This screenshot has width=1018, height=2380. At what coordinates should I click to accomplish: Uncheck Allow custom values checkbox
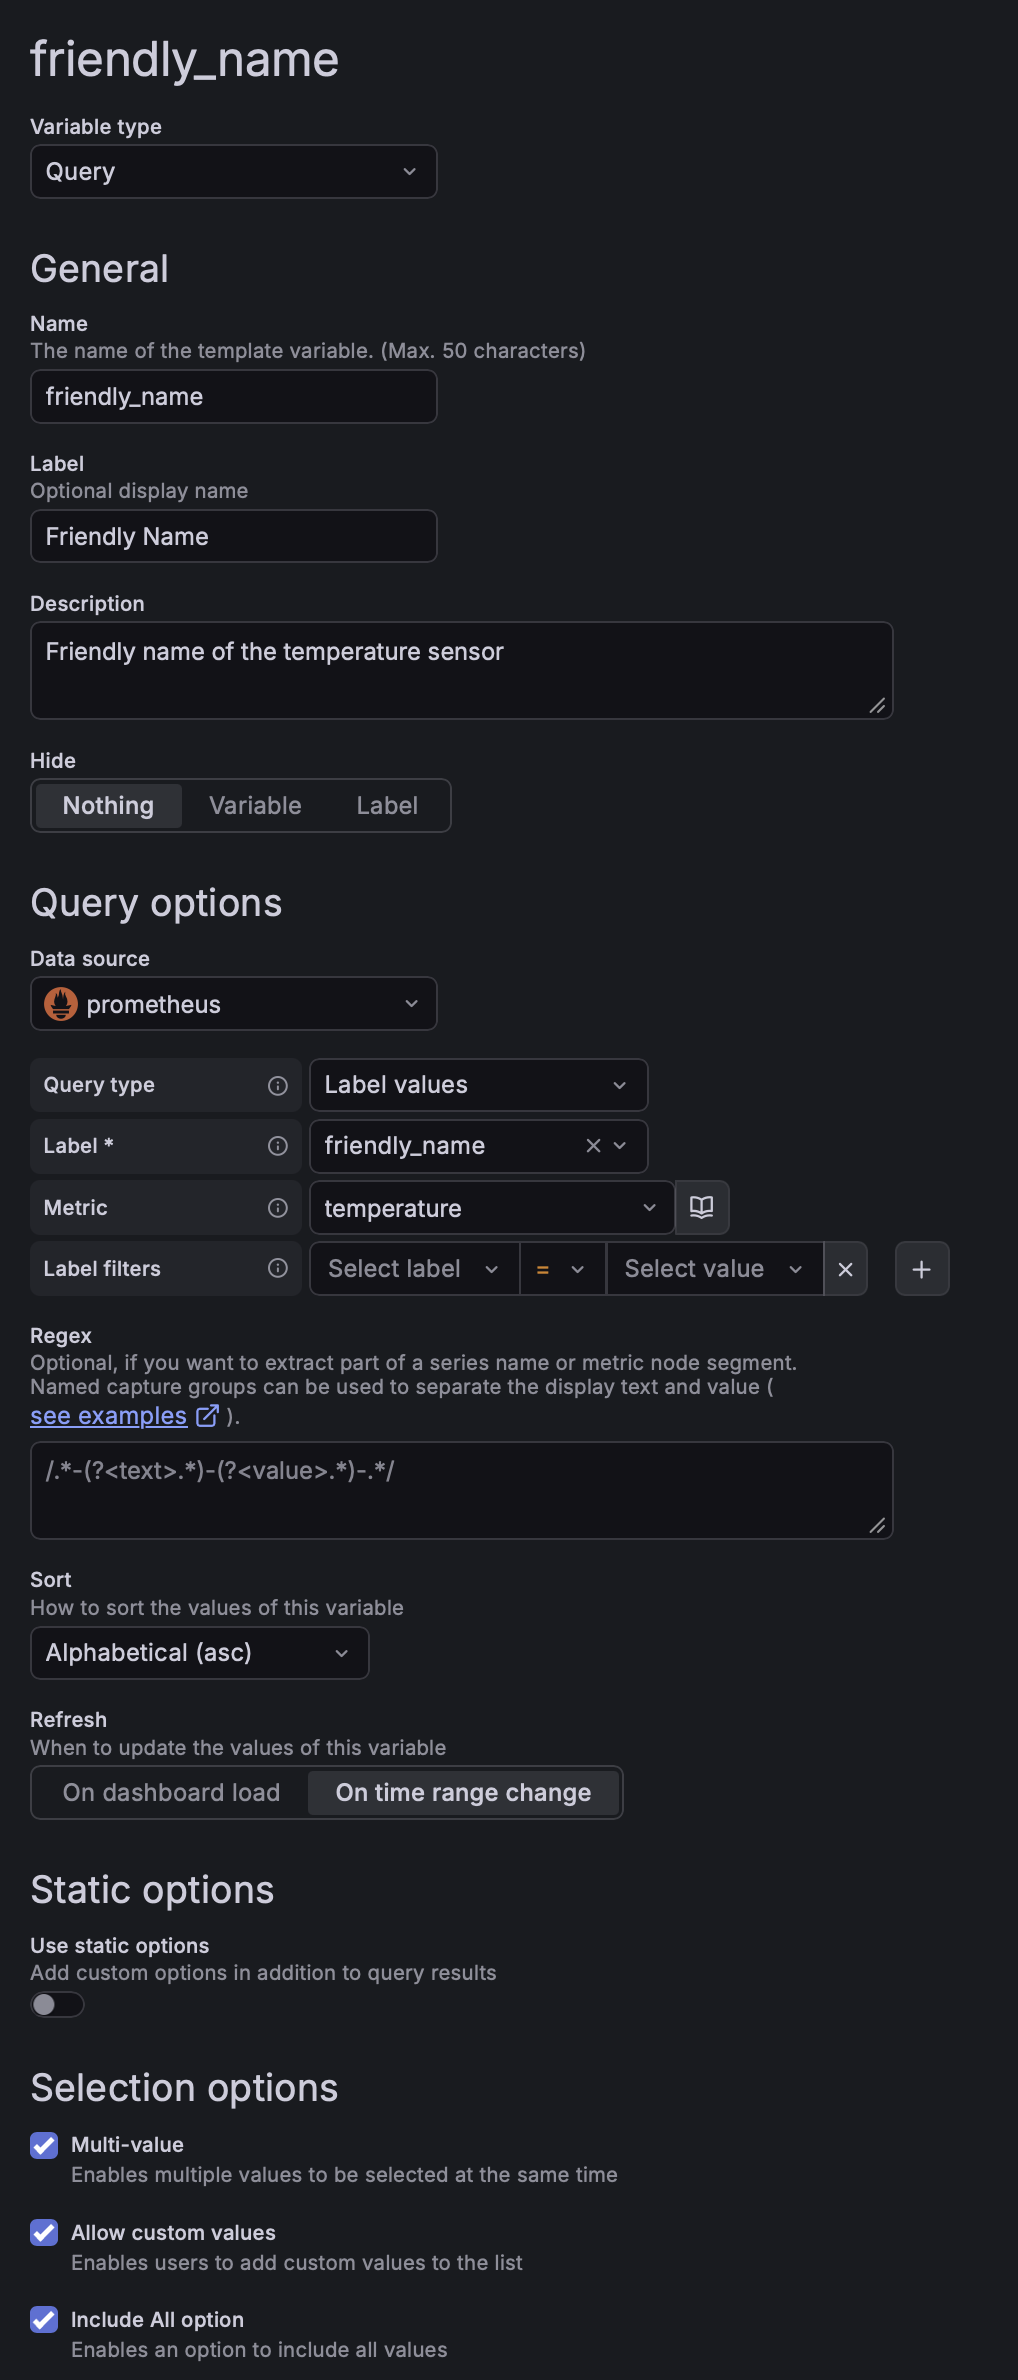click(x=44, y=2233)
